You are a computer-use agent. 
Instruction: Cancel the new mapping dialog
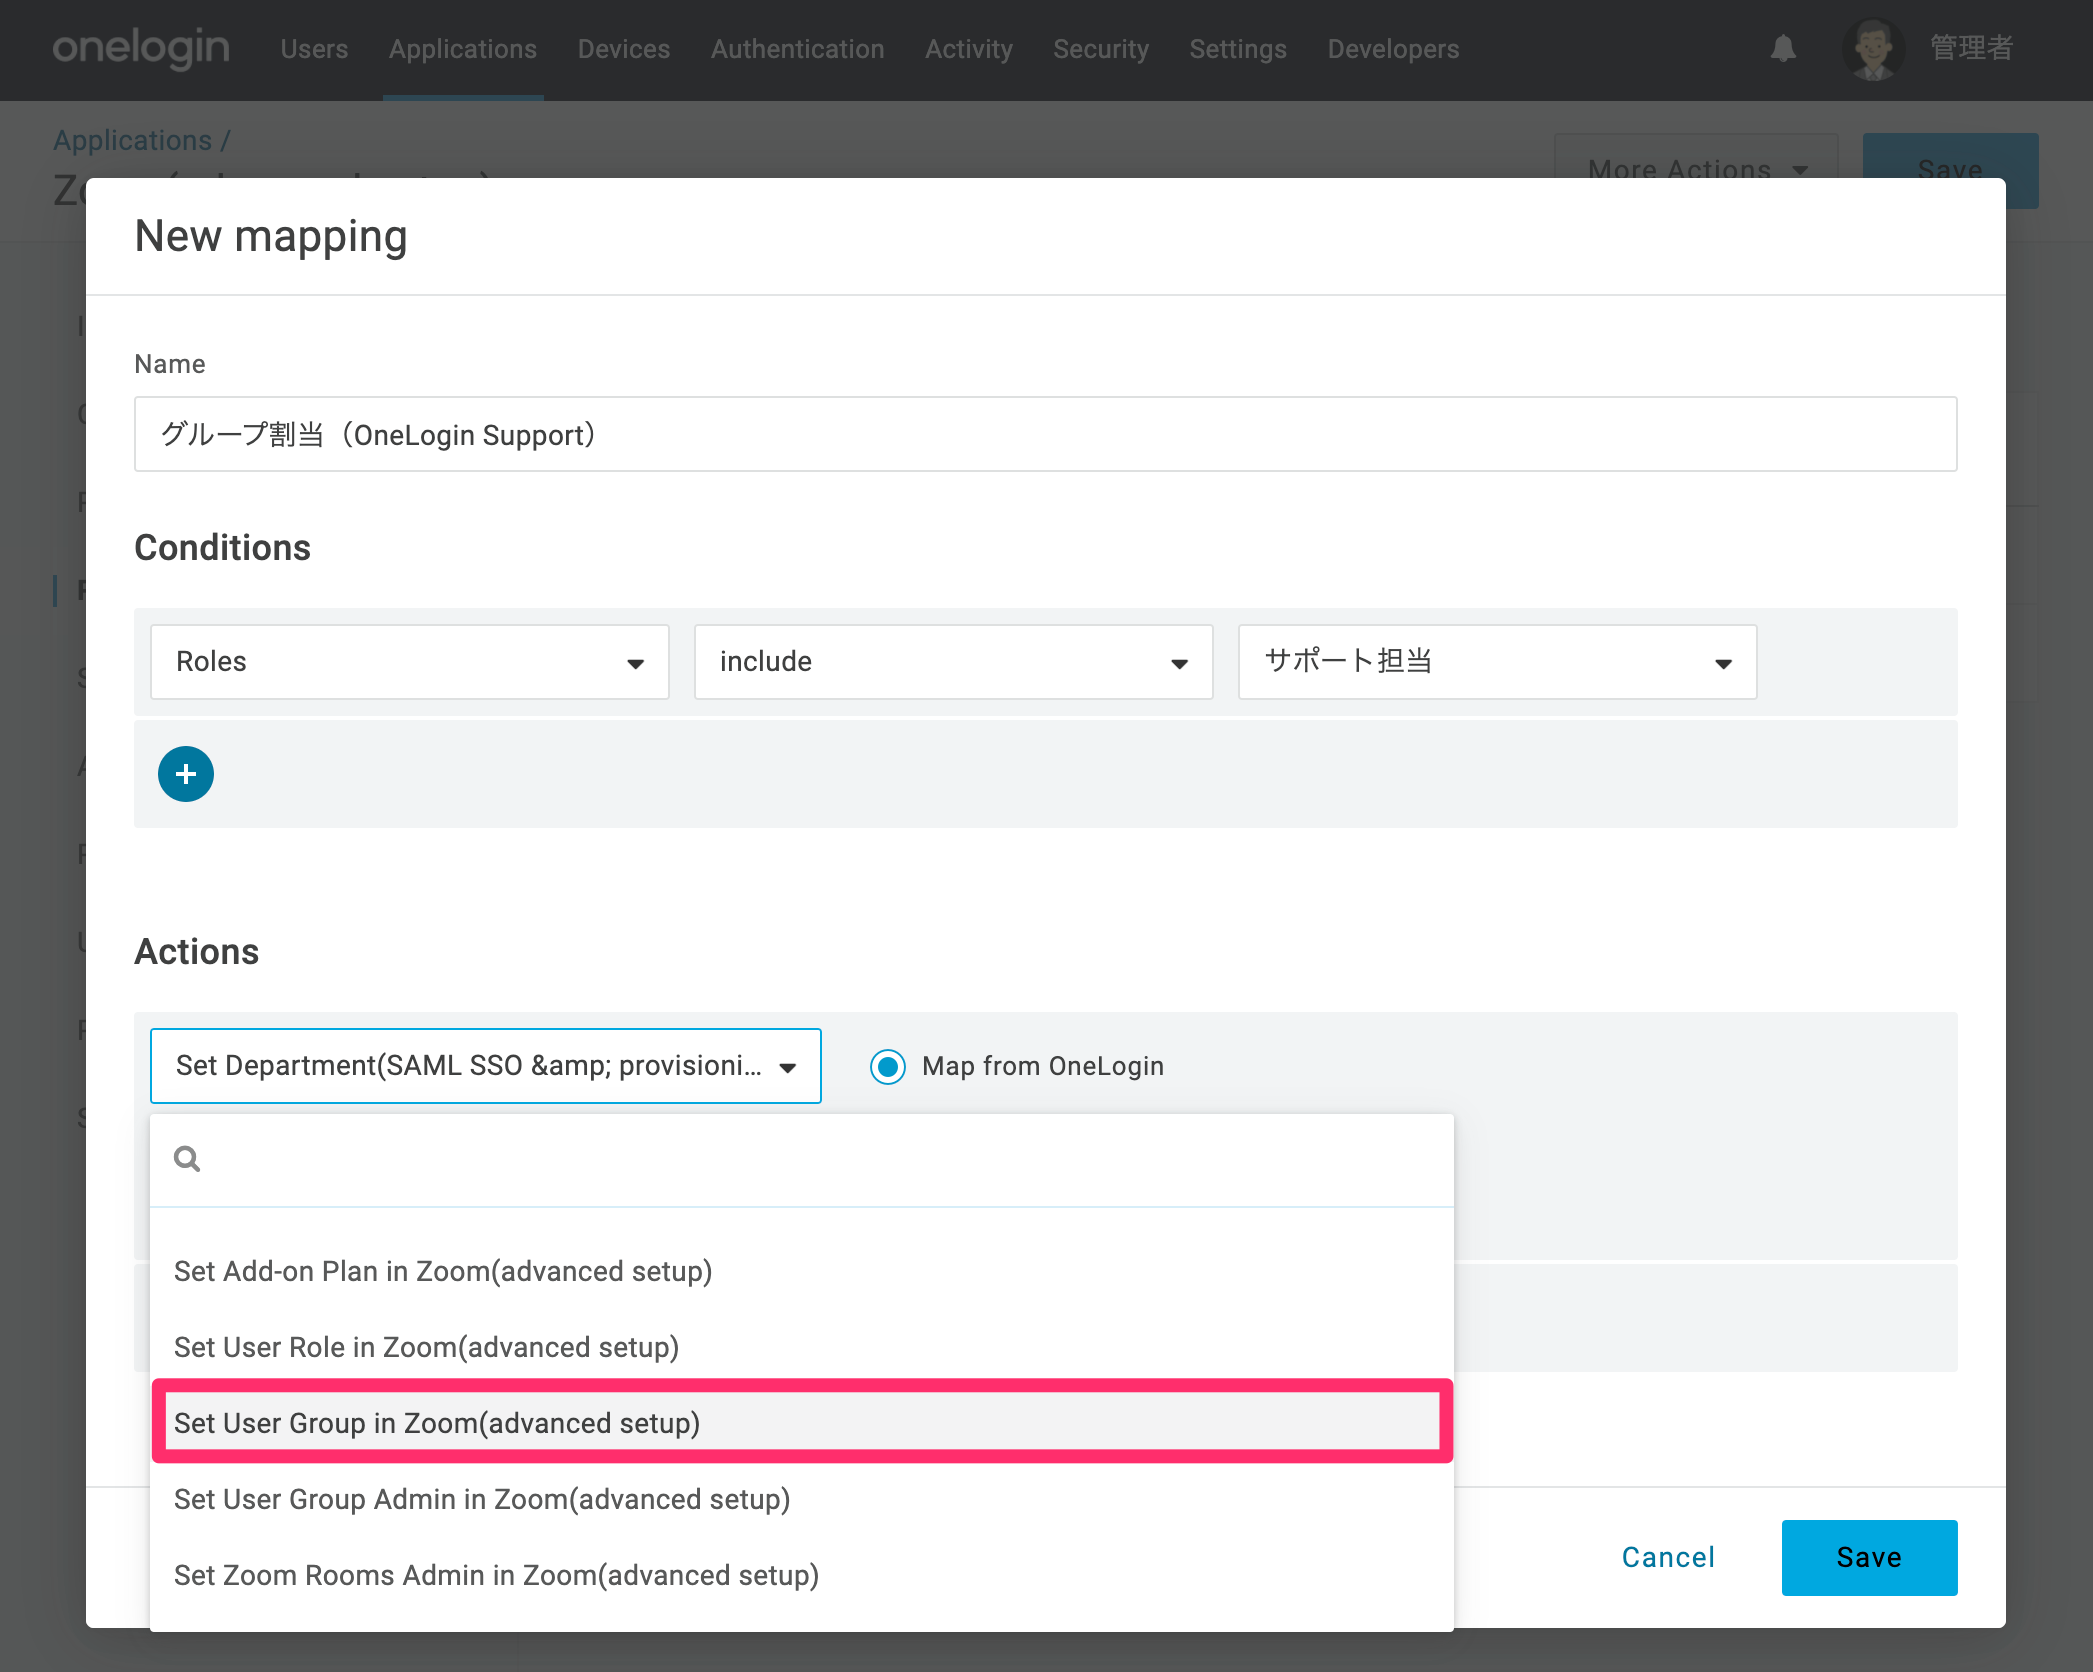[1668, 1557]
